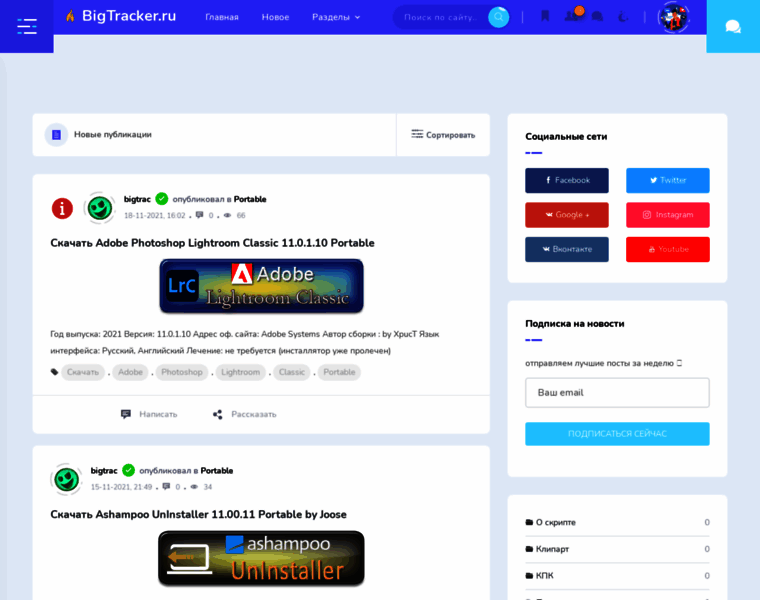Open bigtrac avatar on the Ashampoo post
760x600 pixels.
point(66,480)
